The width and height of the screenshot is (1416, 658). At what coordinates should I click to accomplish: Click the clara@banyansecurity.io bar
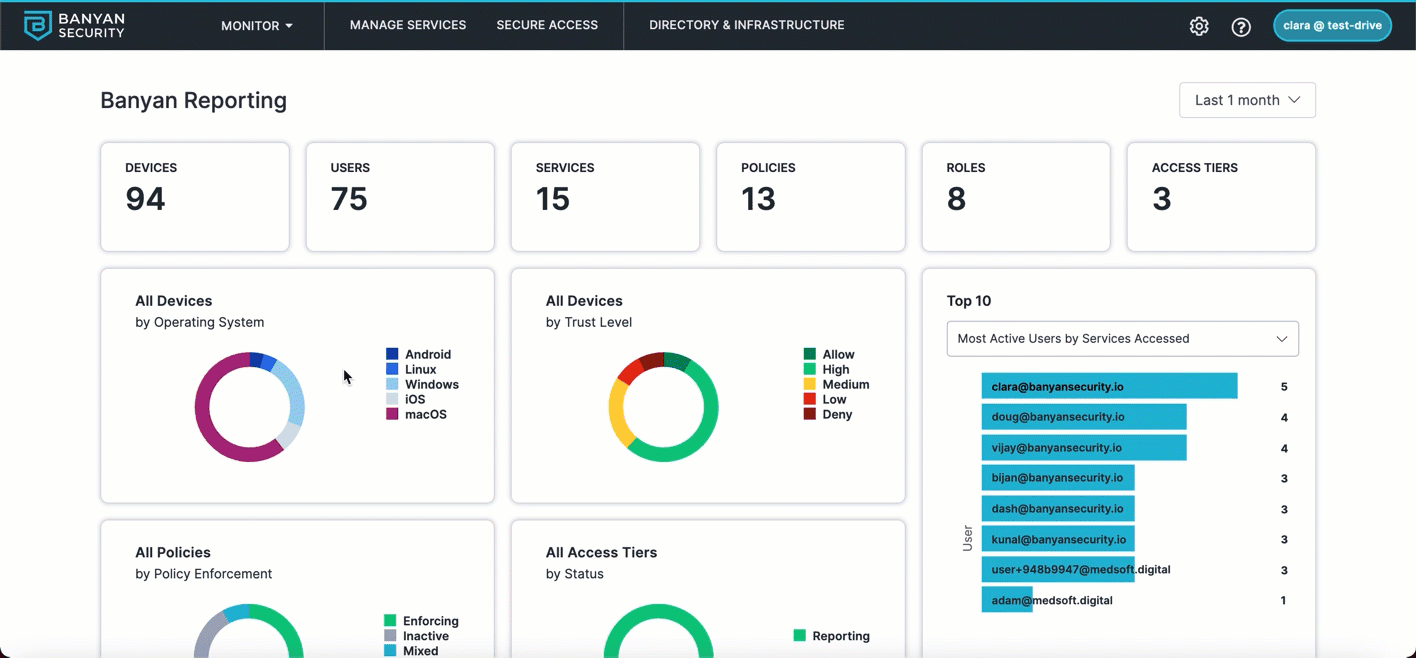(x=1109, y=386)
